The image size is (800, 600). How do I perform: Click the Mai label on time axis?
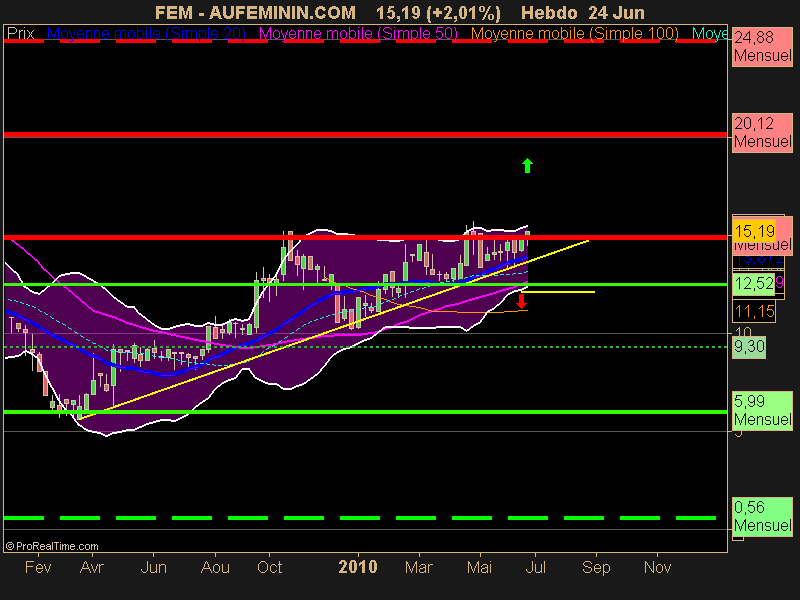tap(480, 567)
